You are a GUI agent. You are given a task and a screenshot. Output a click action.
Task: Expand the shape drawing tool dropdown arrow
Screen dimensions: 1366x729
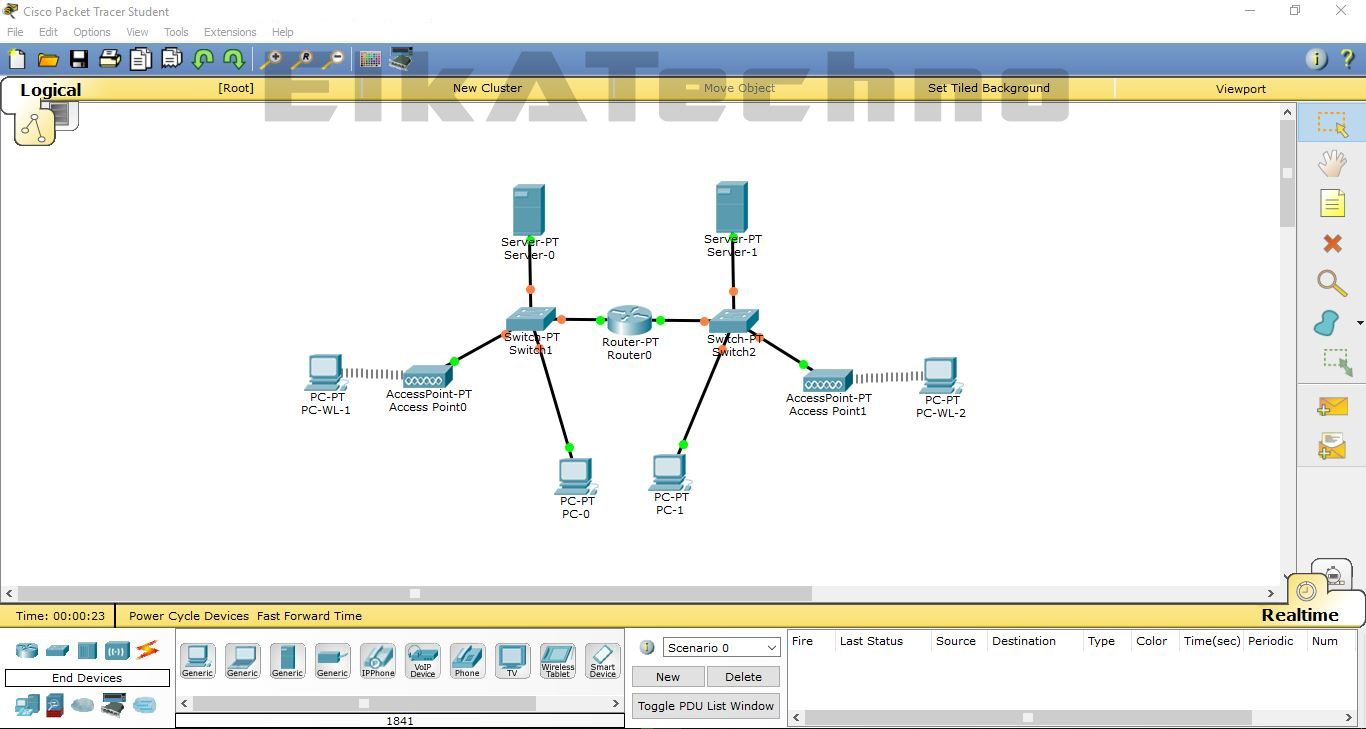click(x=1358, y=322)
